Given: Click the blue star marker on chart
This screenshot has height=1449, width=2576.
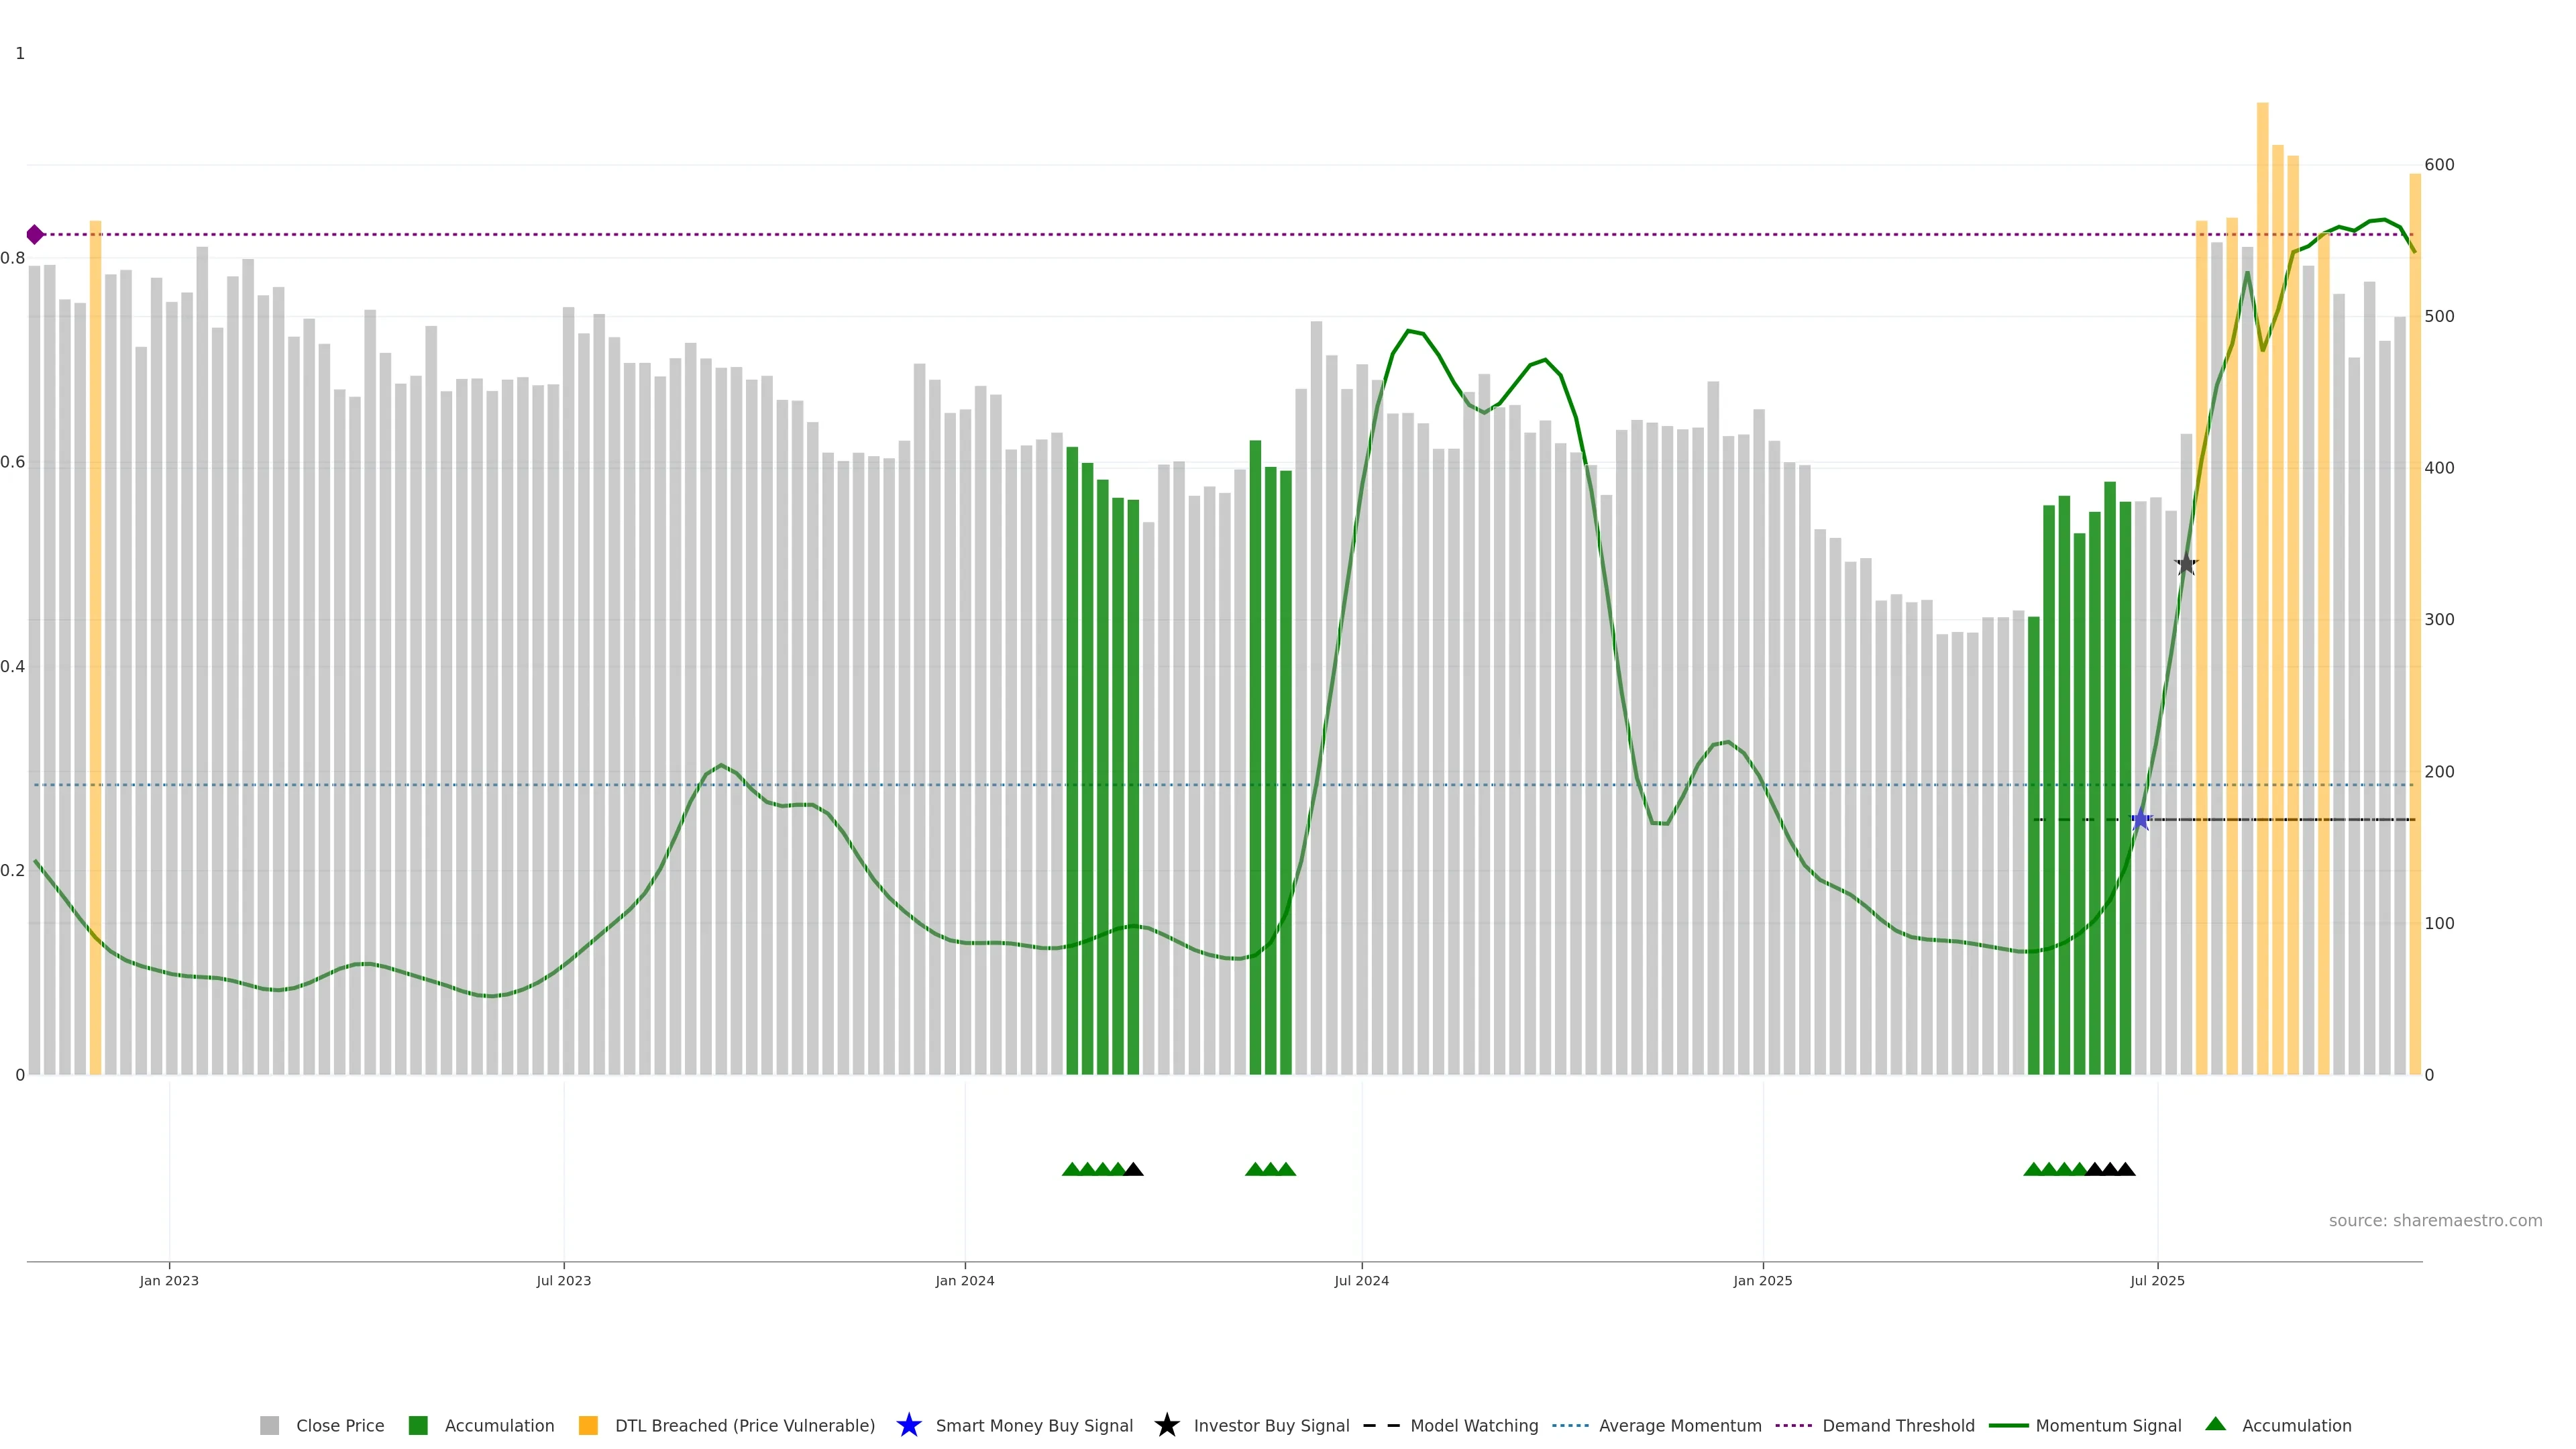Looking at the screenshot, I should tap(2140, 820).
